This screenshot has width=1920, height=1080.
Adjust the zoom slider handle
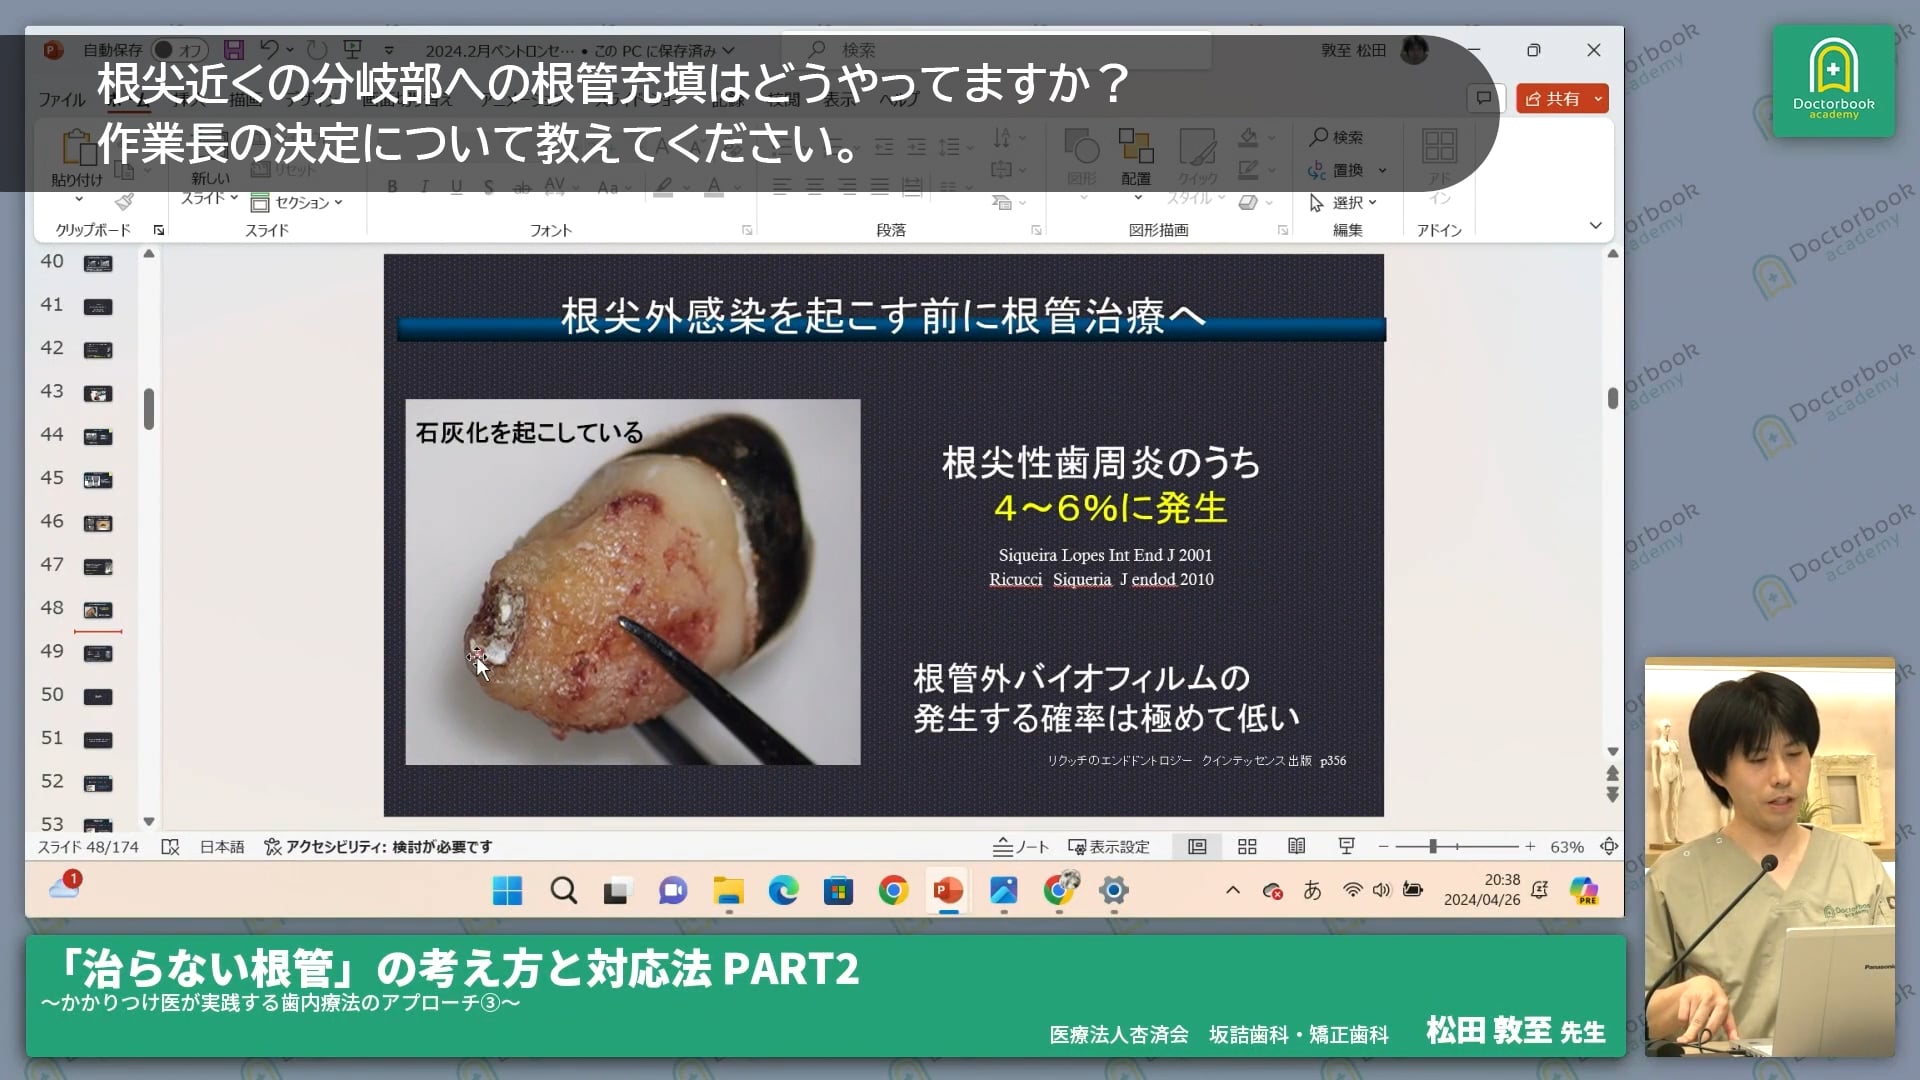pos(1433,847)
